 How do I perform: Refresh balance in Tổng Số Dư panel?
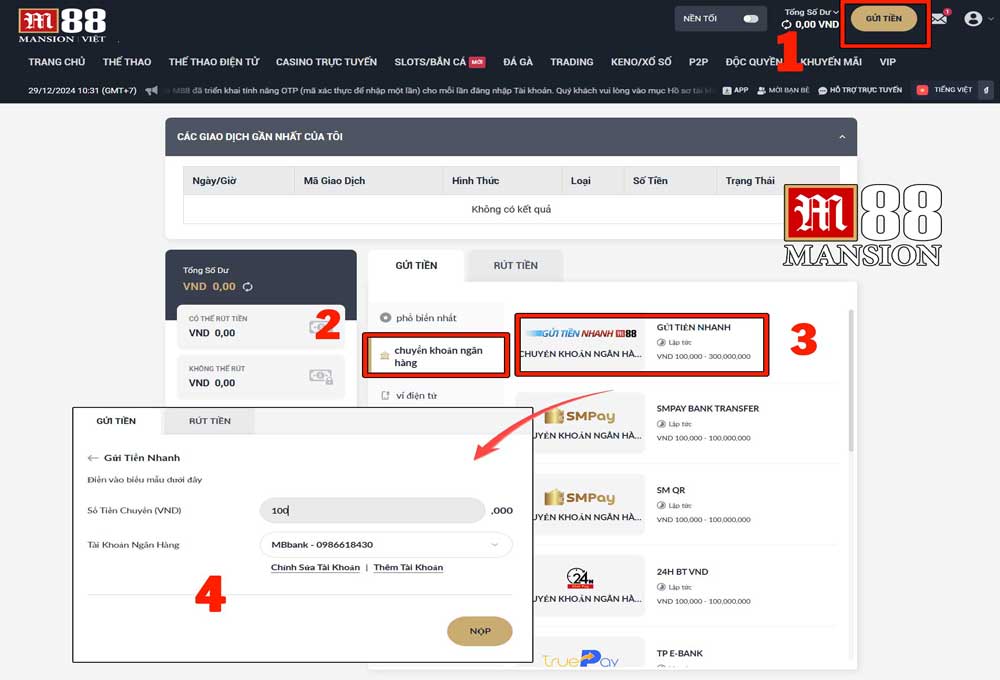(x=247, y=287)
